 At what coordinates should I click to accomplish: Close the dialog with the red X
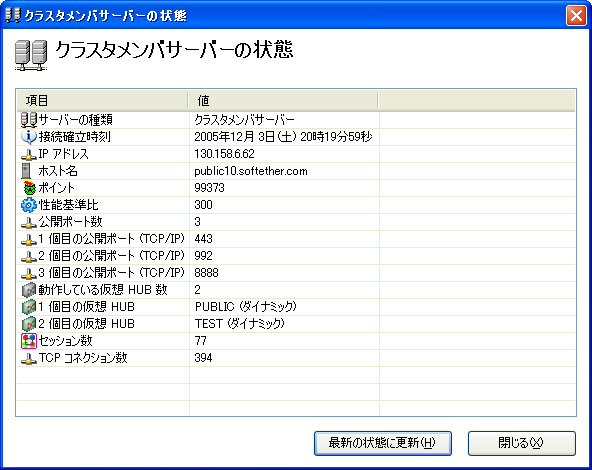coord(576,16)
